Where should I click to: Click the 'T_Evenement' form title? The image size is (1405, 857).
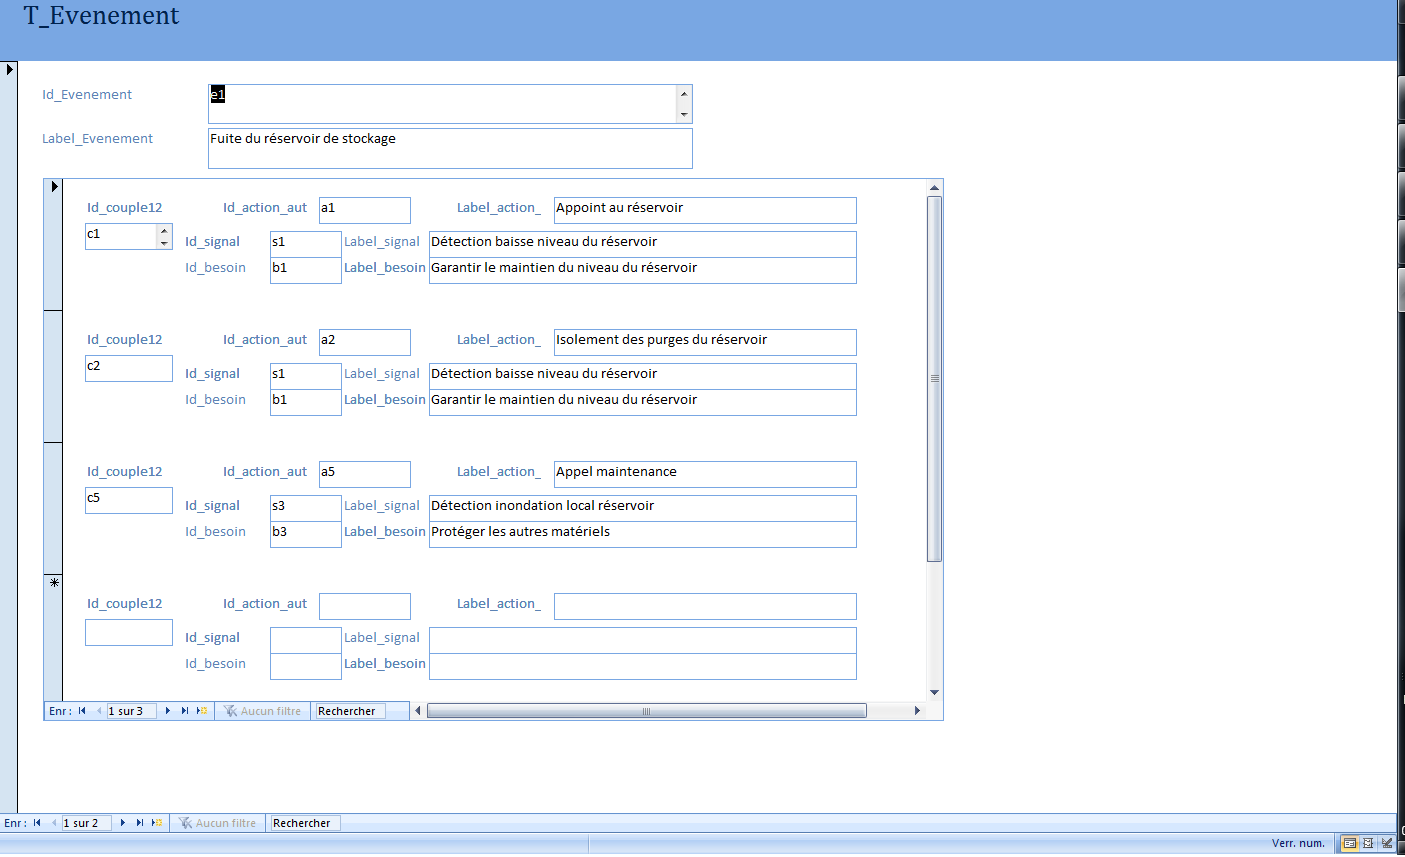pos(102,16)
